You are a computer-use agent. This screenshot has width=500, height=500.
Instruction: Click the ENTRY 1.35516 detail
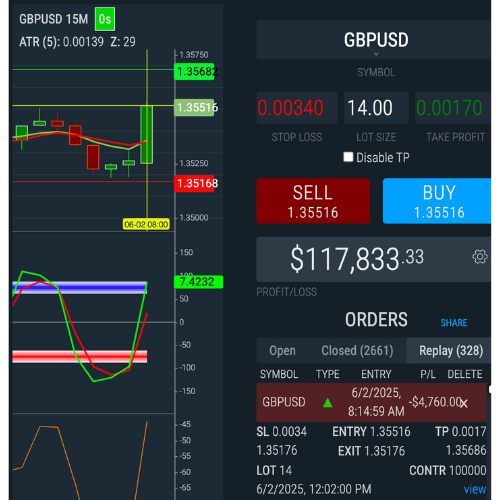click(371, 432)
